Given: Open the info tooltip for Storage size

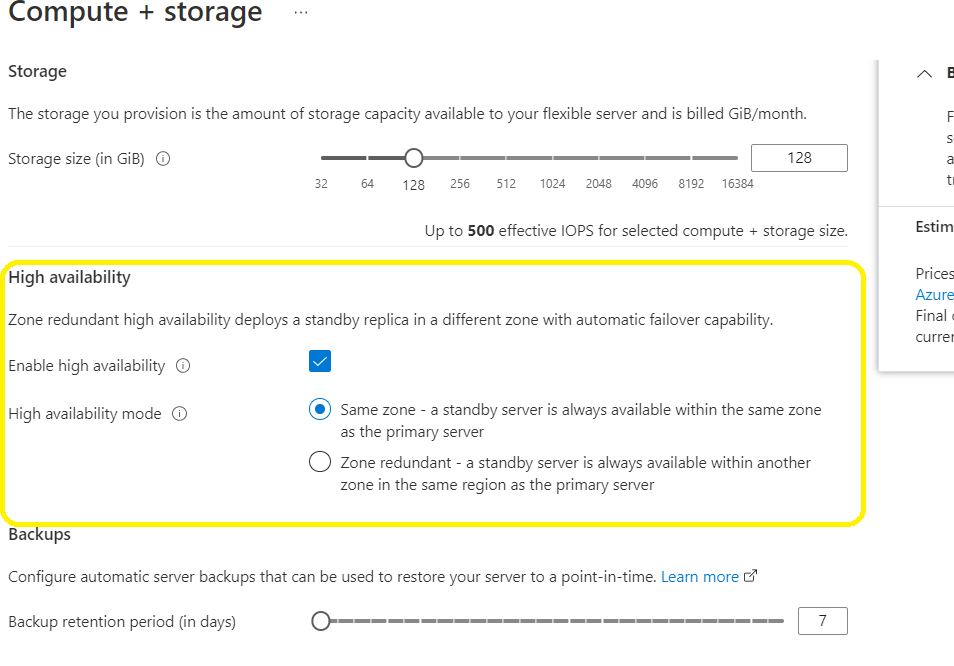Looking at the screenshot, I should point(163,158).
